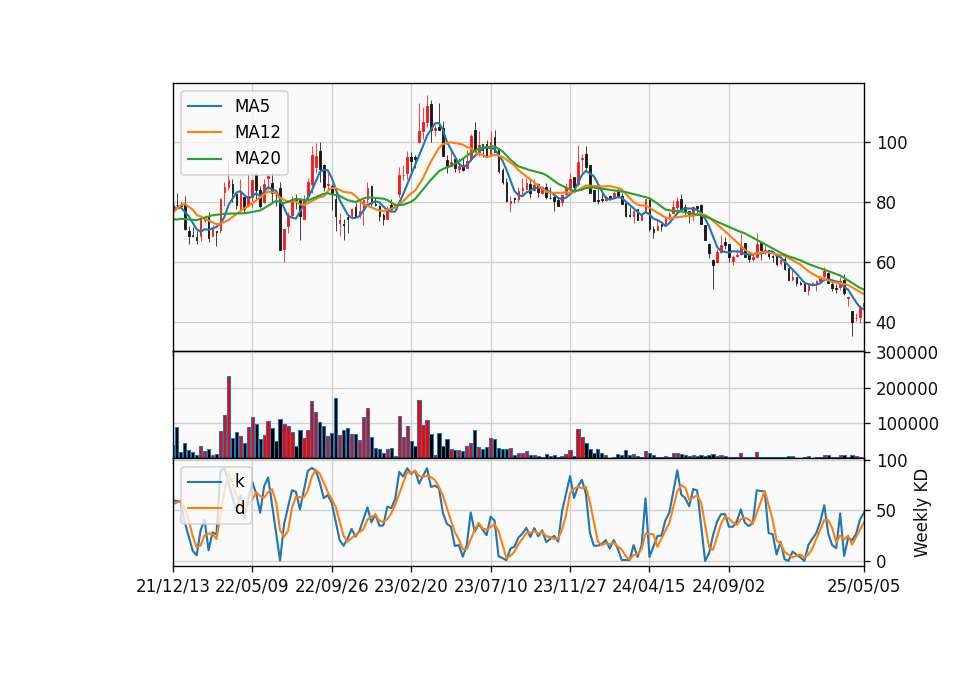Click the 23/02/20 date axis label

[x=411, y=586]
